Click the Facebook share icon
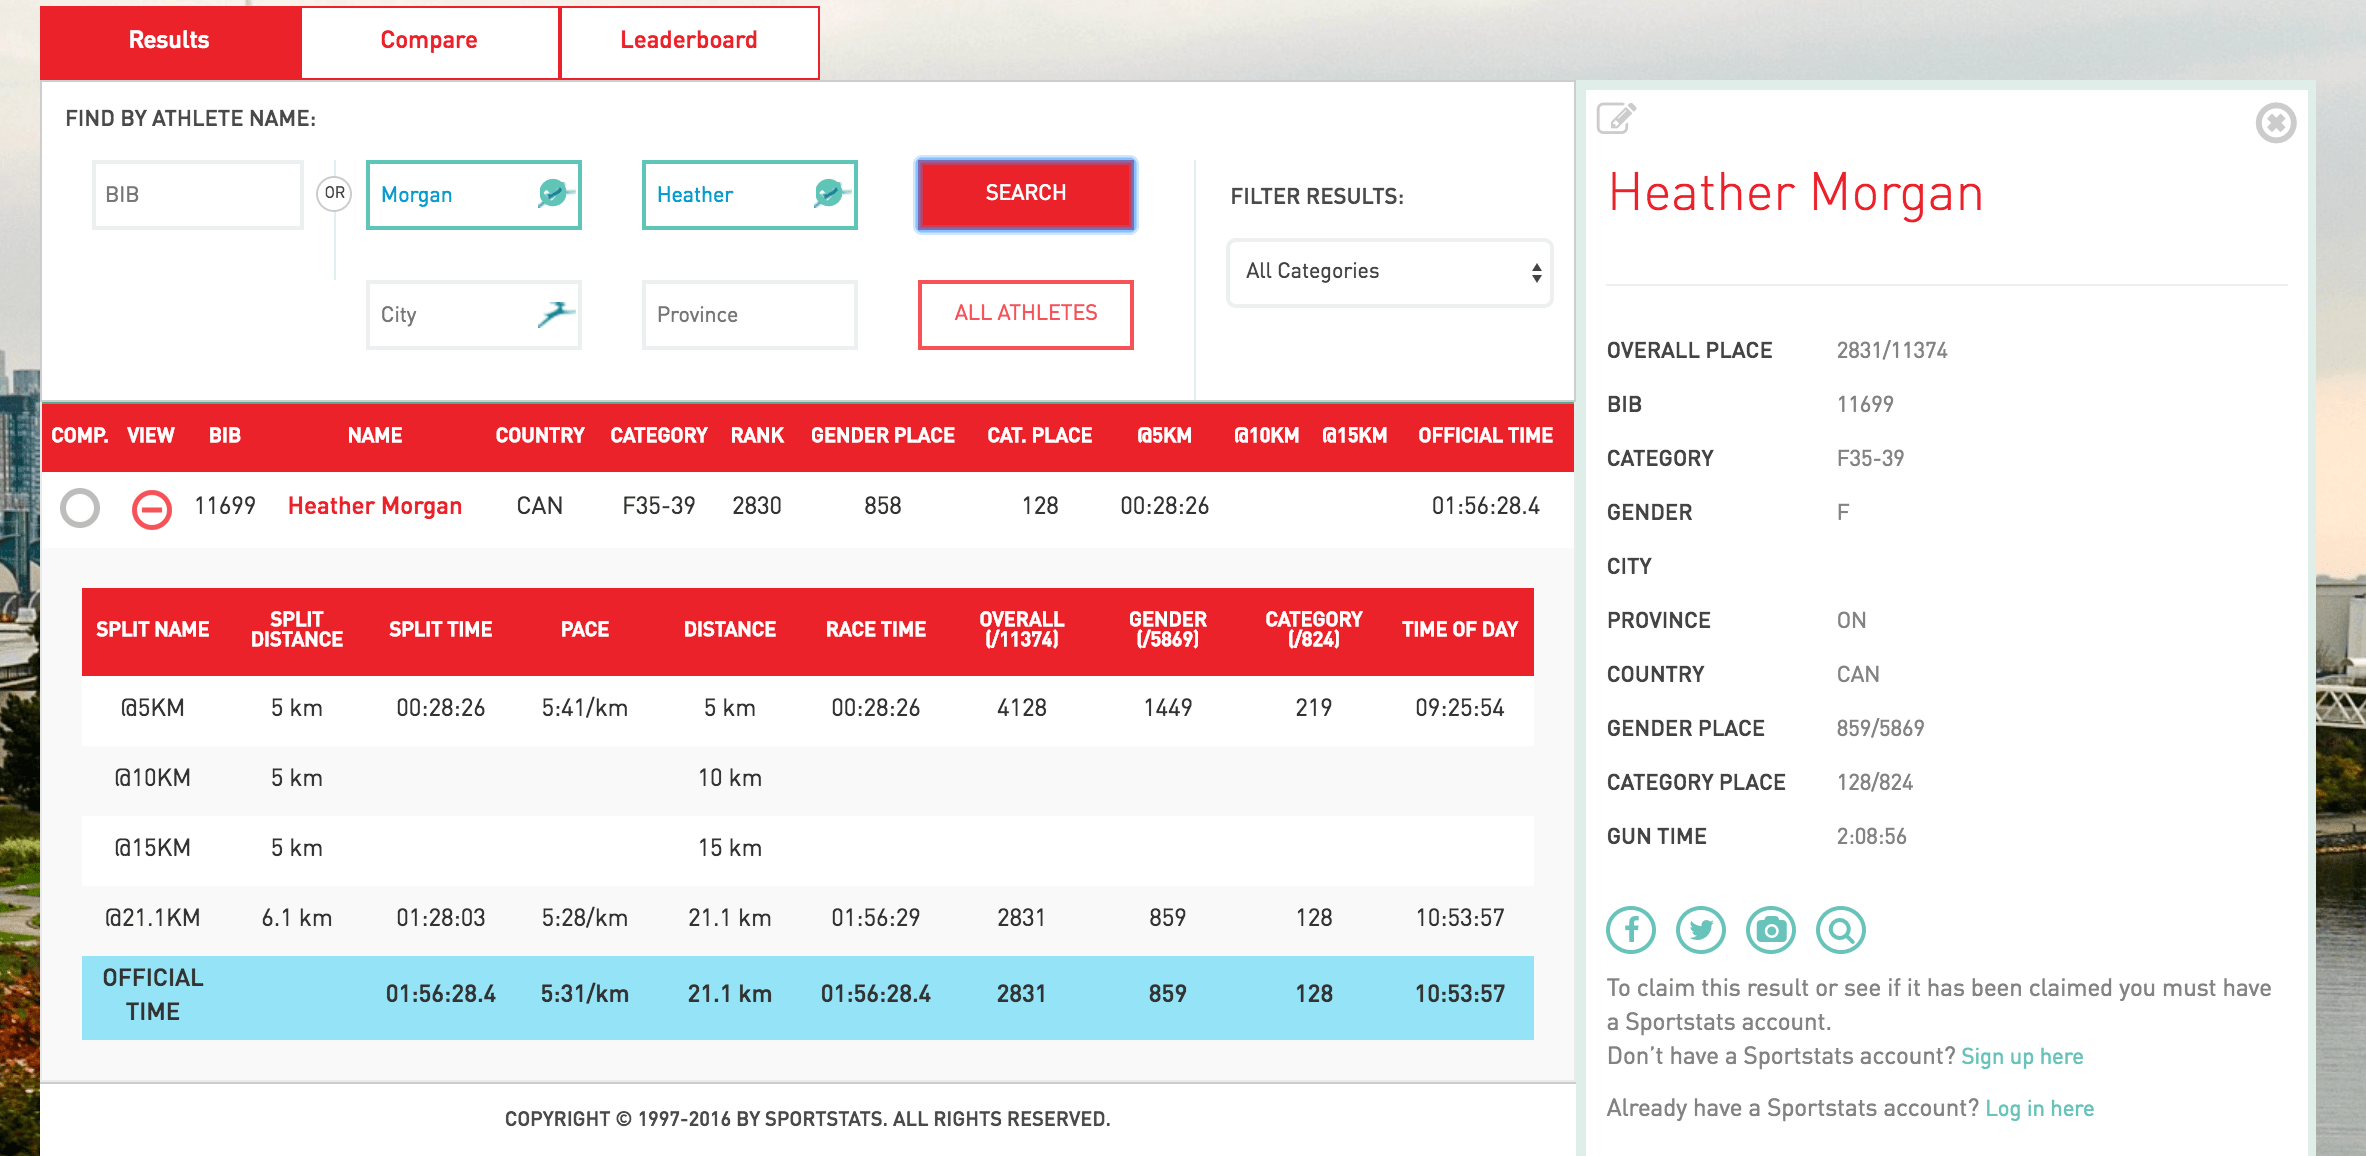The width and height of the screenshot is (2366, 1156). [x=1631, y=930]
